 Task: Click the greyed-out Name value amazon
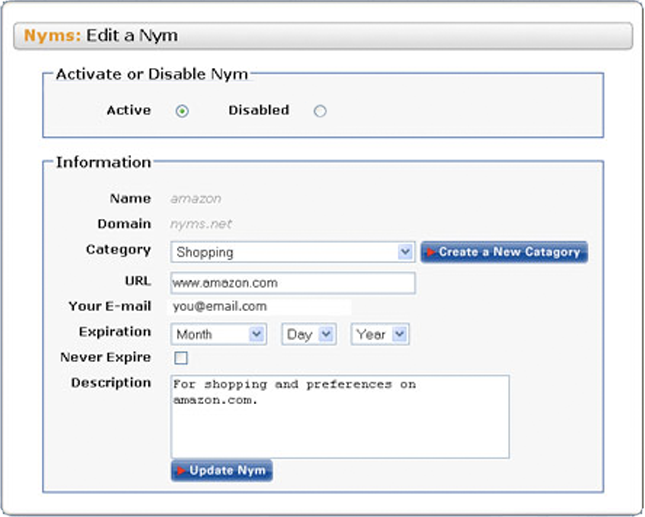click(196, 199)
